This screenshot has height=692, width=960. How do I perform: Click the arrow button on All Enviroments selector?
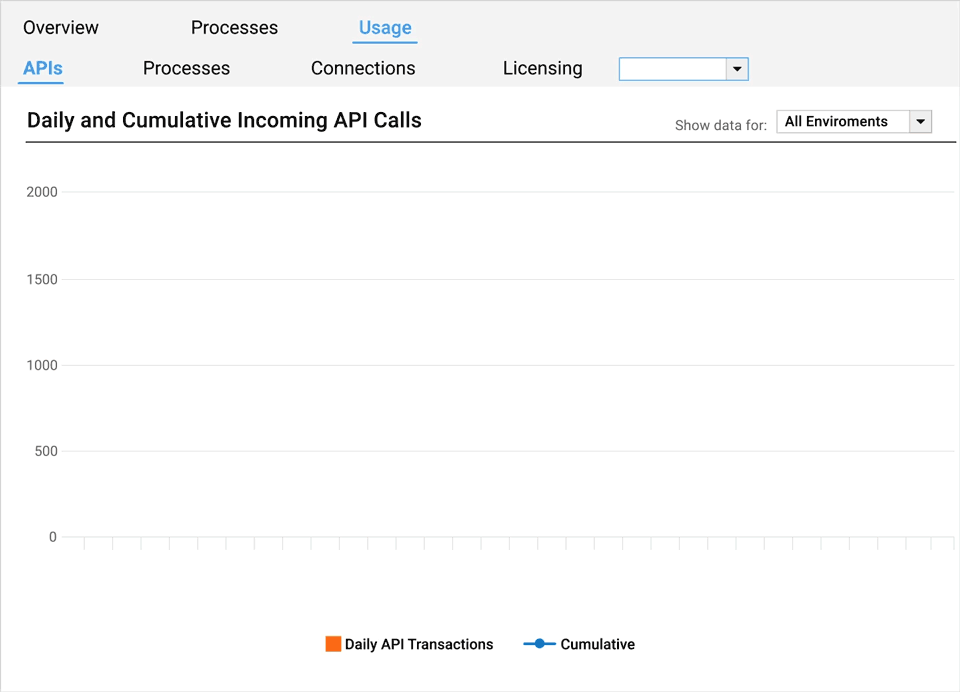pos(920,122)
